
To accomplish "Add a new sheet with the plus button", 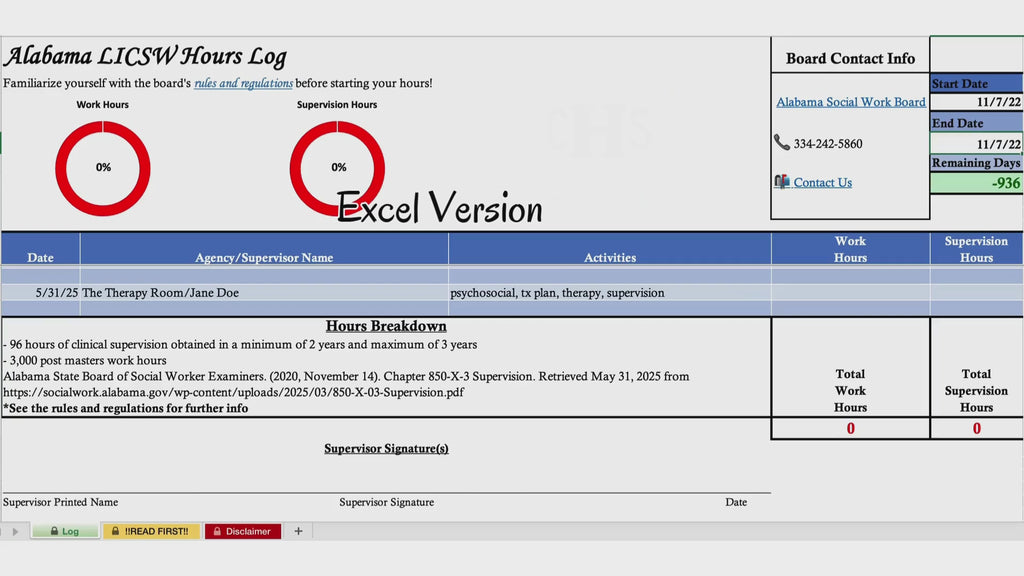I will coord(298,531).
